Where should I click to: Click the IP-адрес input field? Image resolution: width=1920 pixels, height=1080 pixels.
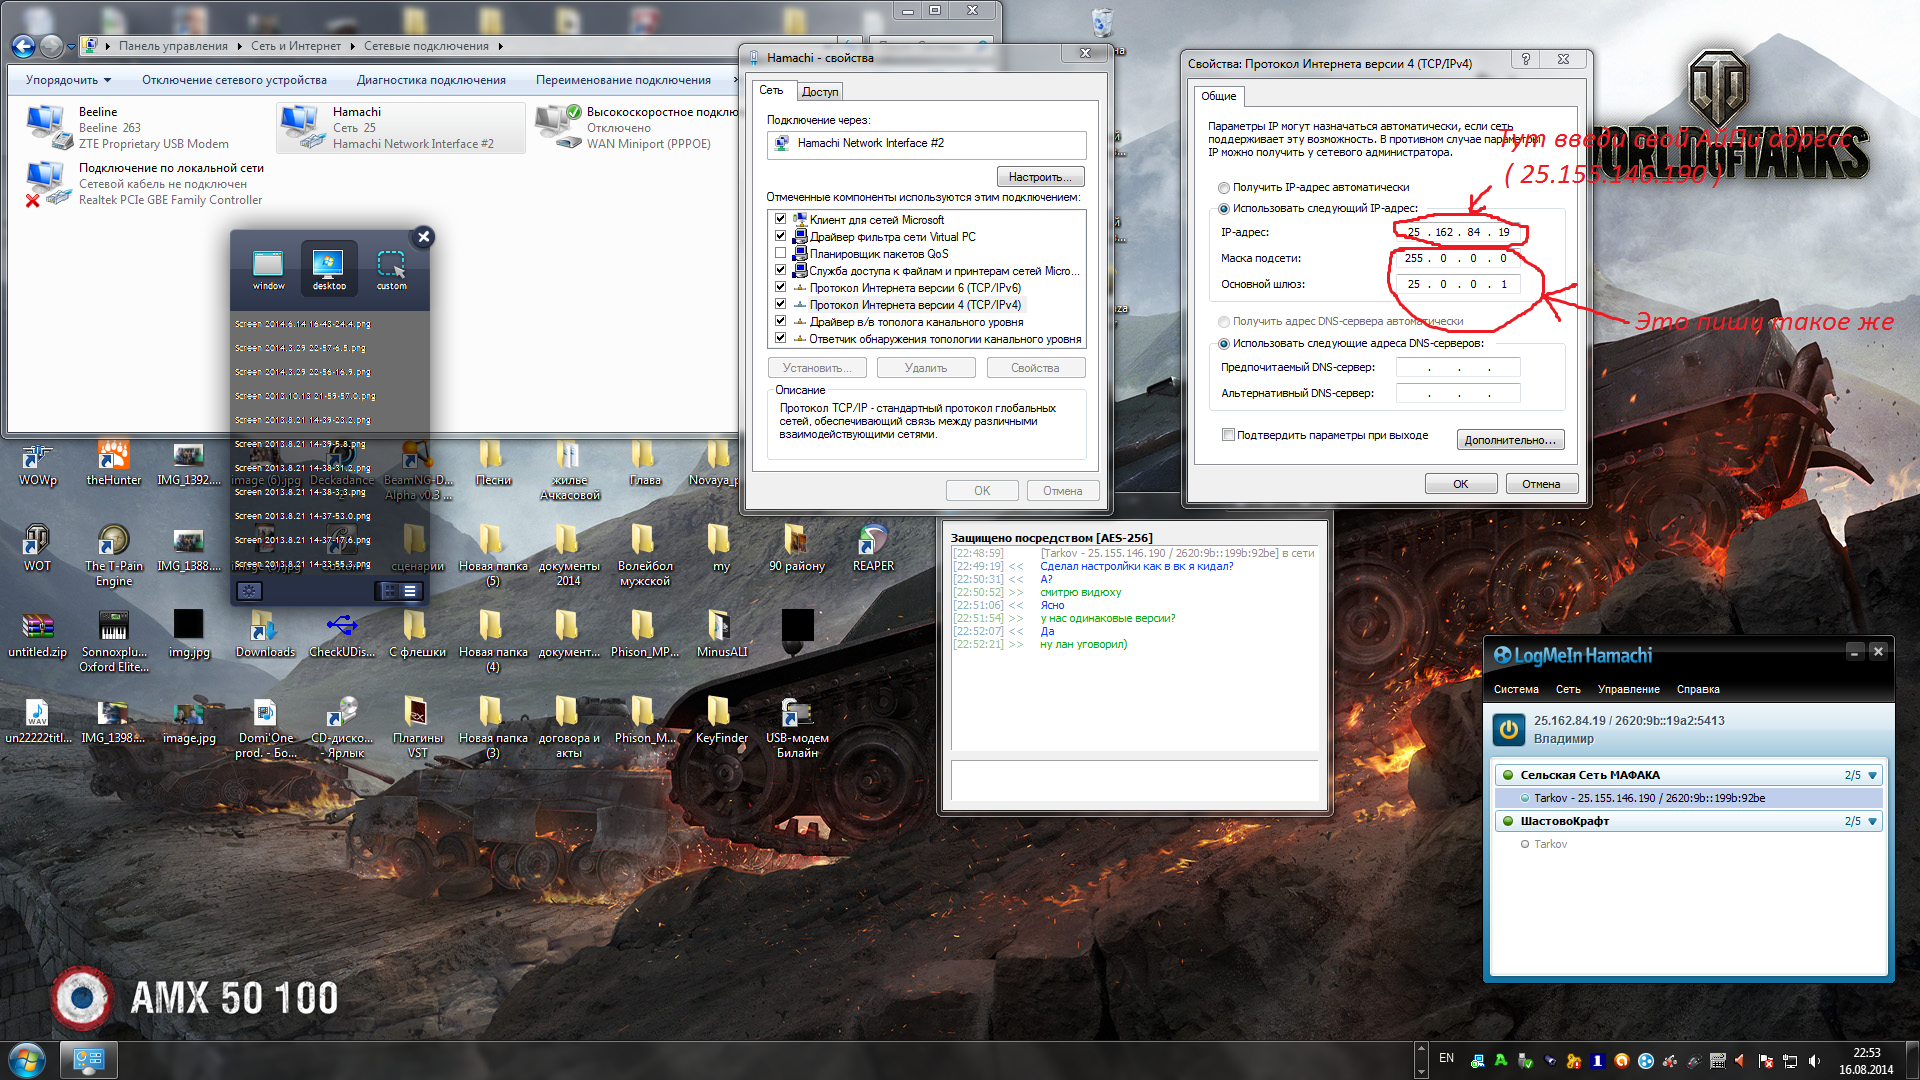pyautogui.click(x=1458, y=232)
